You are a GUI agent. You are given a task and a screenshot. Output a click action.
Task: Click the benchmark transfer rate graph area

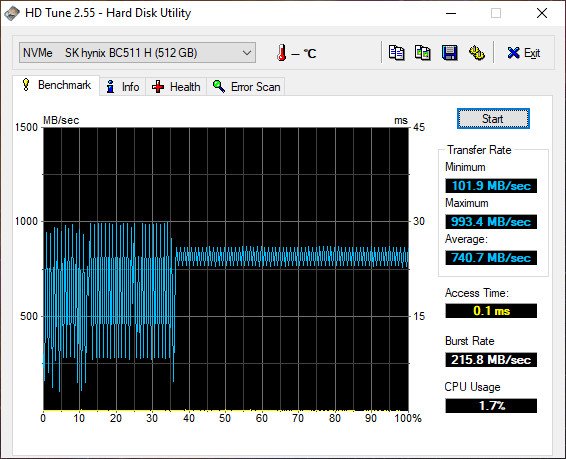click(226, 269)
